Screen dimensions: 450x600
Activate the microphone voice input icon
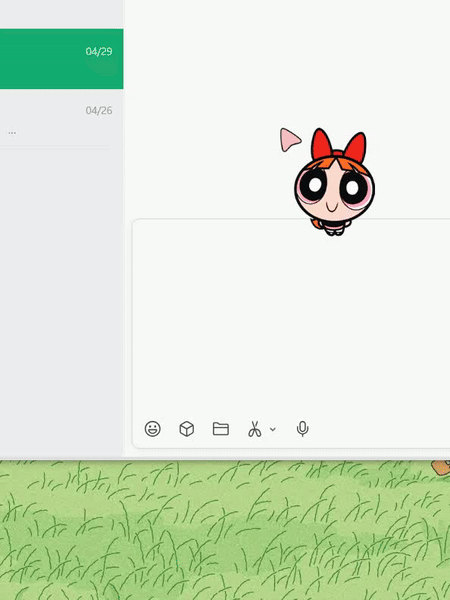302,429
